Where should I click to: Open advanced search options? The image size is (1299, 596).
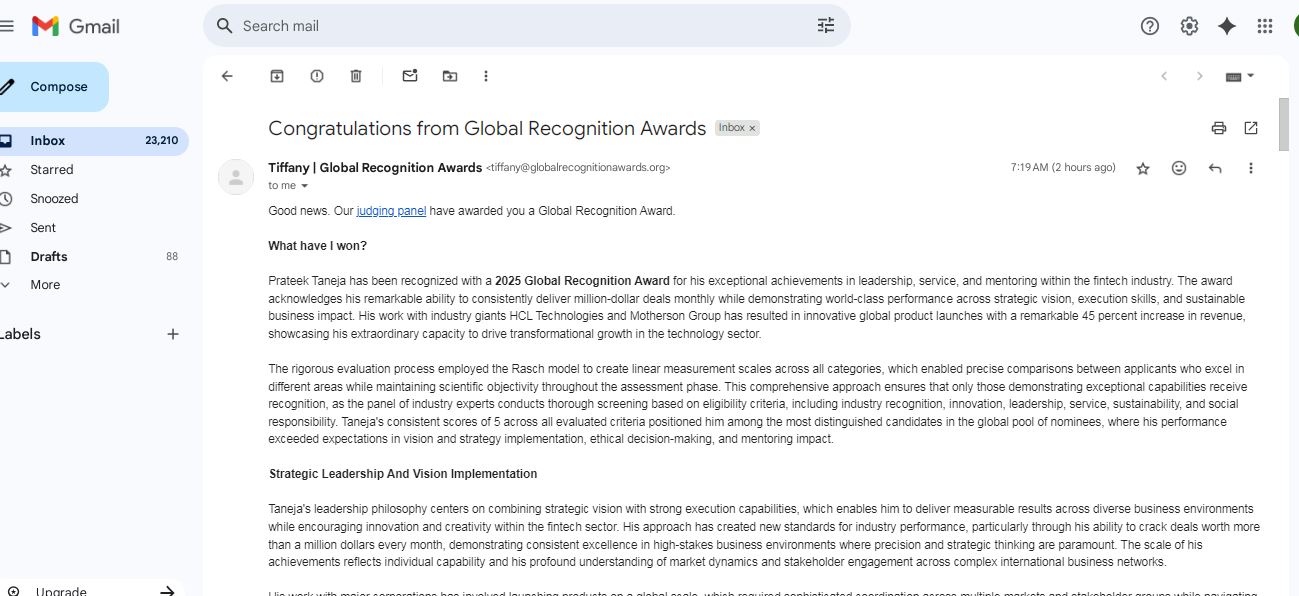tap(825, 25)
